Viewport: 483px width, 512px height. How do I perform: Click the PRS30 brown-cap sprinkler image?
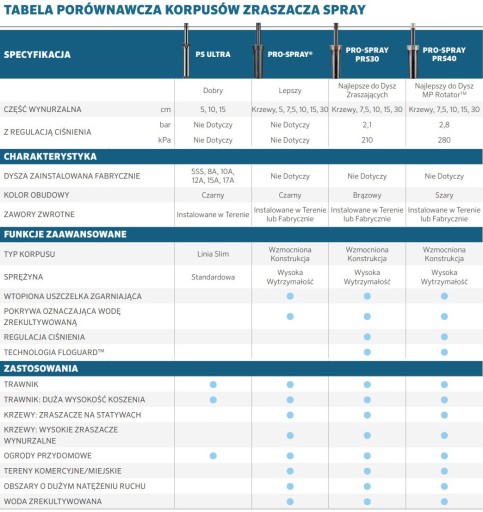point(336,51)
